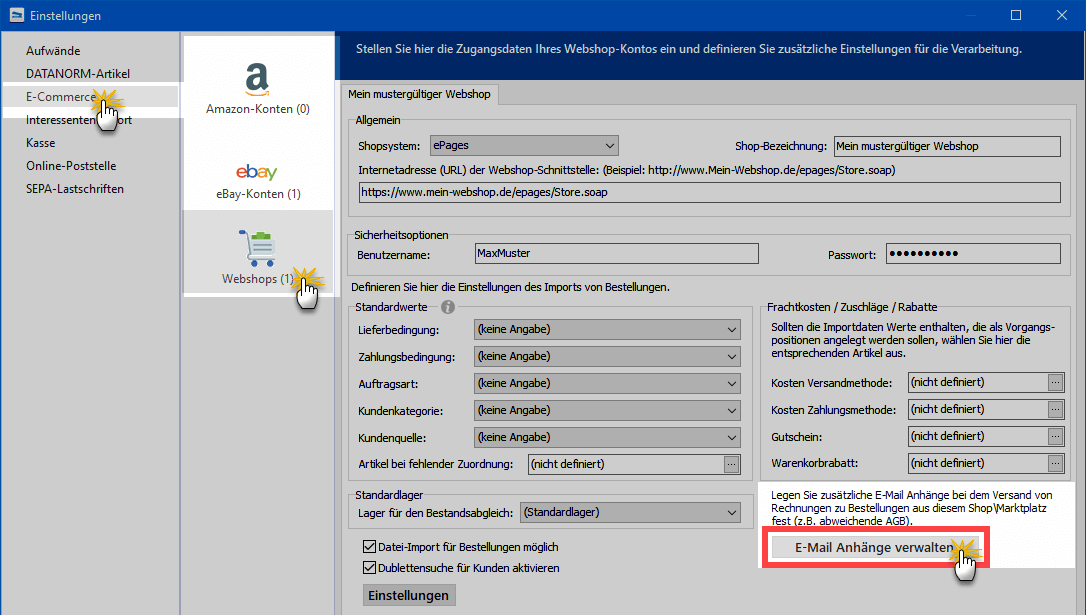Close the Einstellungen window
The width and height of the screenshot is (1086, 615).
tap(1062, 15)
